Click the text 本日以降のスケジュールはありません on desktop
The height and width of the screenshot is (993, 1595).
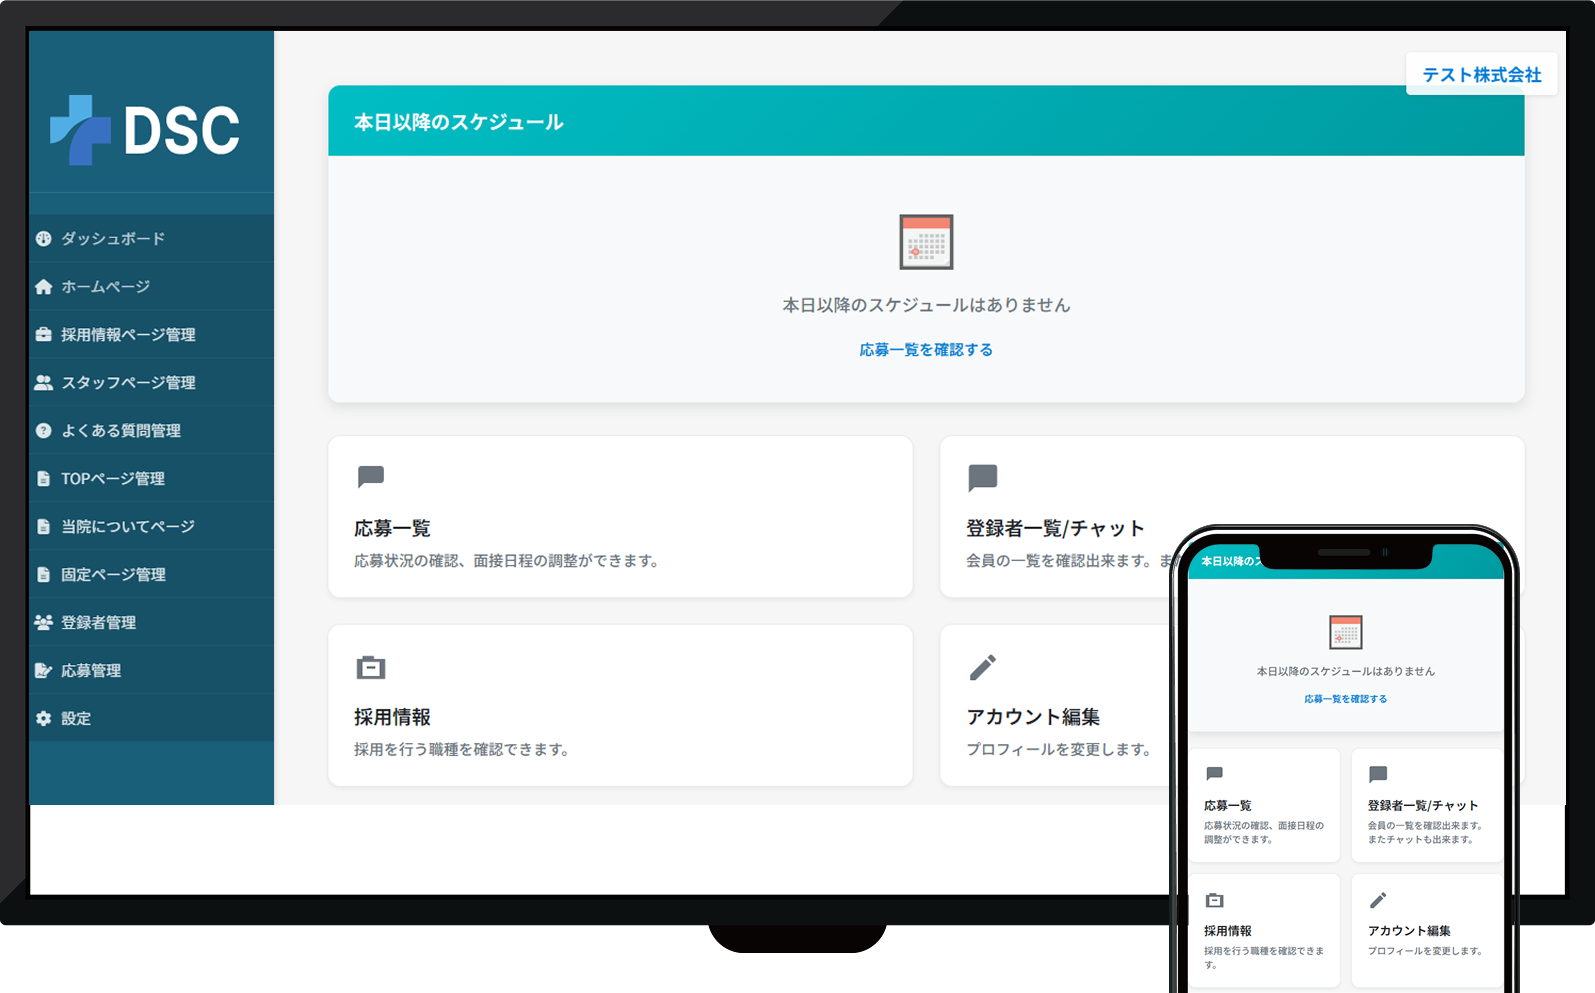(926, 305)
